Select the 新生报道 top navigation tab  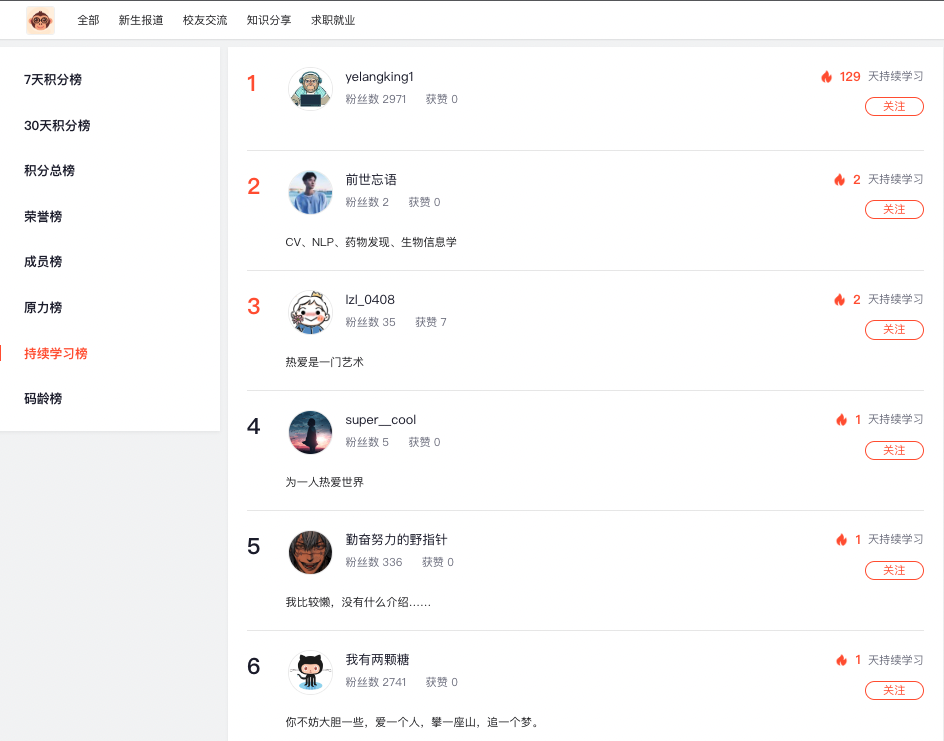(x=141, y=20)
